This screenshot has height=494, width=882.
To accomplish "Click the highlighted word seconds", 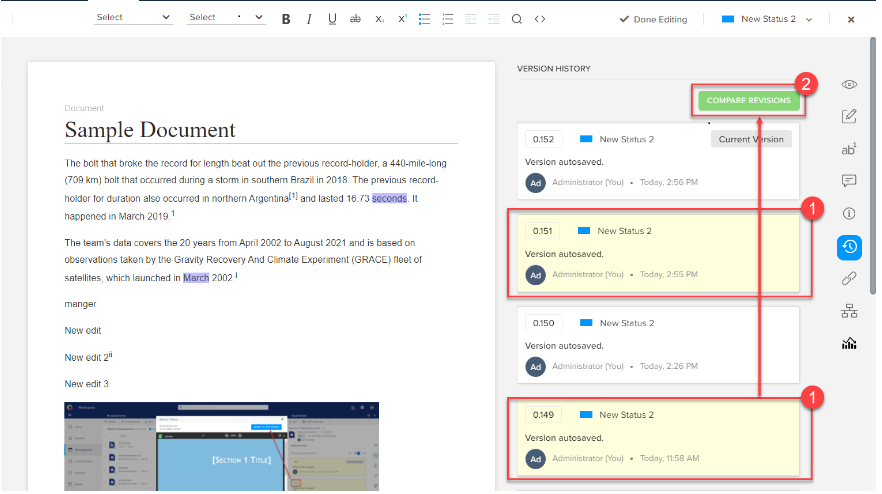I will (x=389, y=199).
